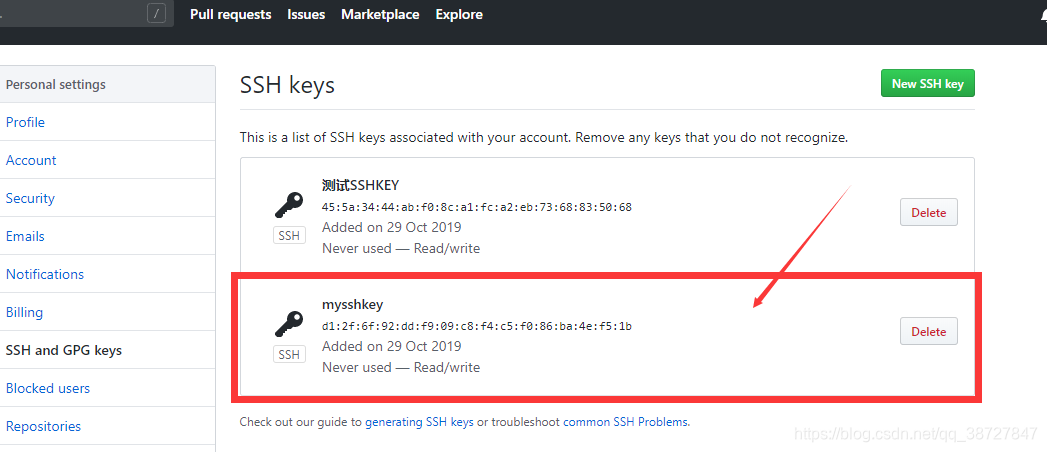Click the SSH badge under mysshkey key
Viewport: 1047px width, 452px height.
click(289, 355)
